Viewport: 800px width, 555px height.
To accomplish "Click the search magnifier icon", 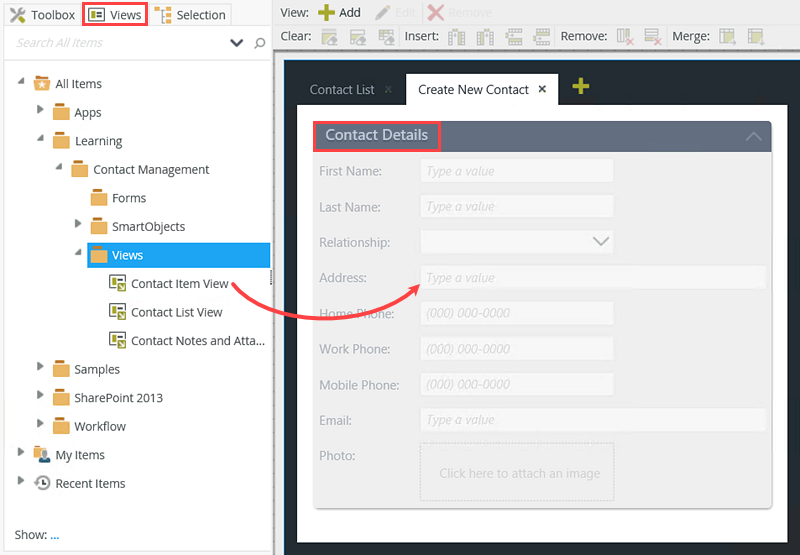I will point(260,43).
